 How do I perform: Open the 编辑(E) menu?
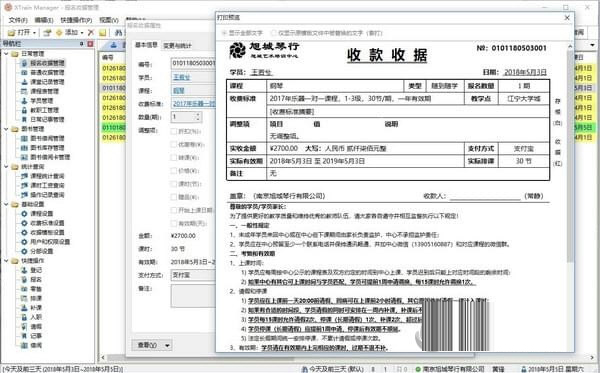pos(43,20)
